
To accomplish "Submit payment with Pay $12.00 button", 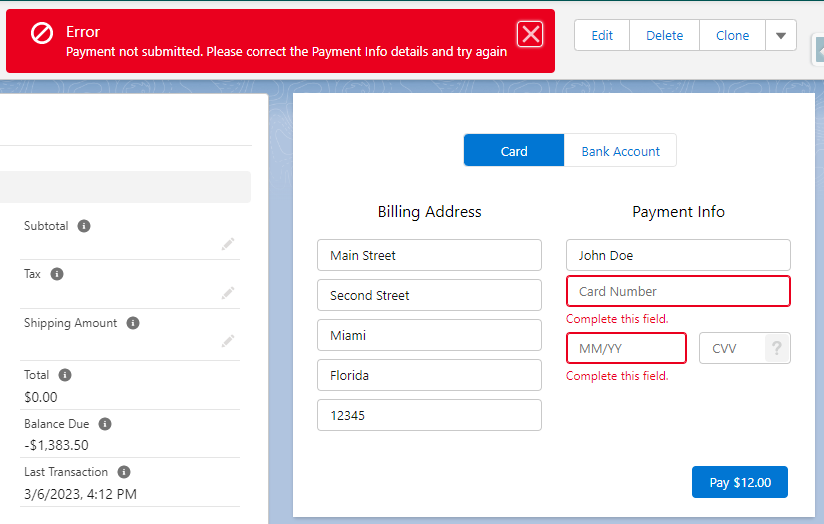I will [740, 482].
